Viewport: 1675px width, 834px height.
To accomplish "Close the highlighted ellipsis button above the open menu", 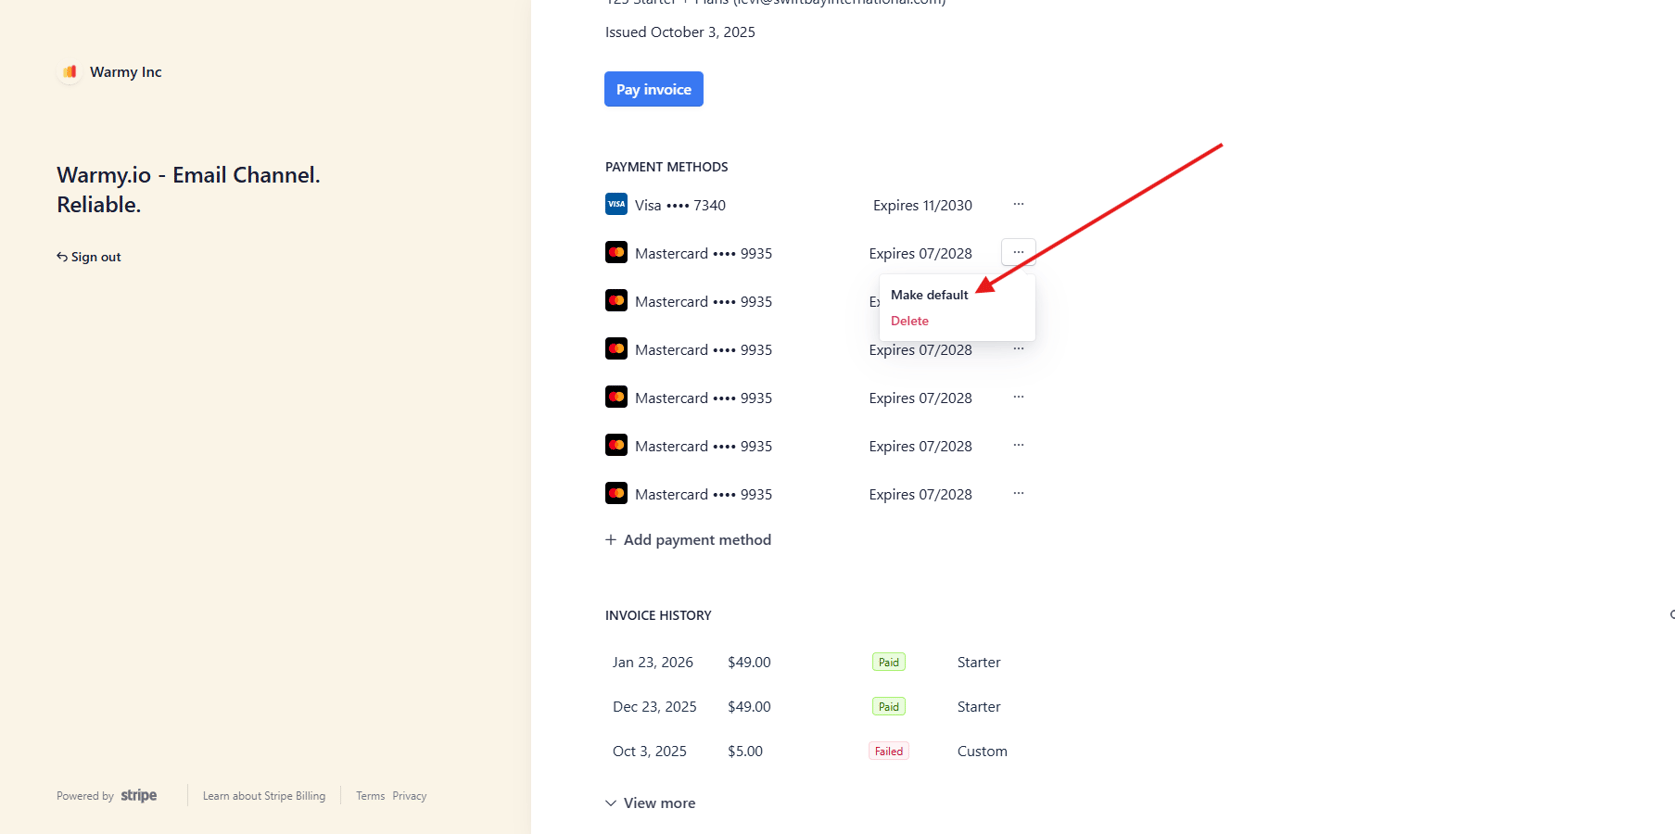I will click(x=1018, y=252).
